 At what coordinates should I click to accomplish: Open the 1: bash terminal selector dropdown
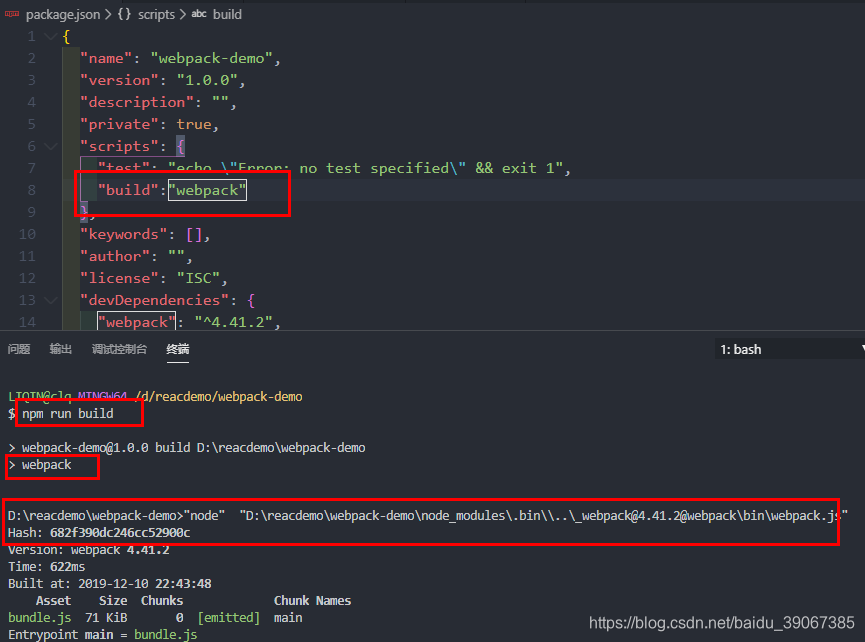[790, 349]
